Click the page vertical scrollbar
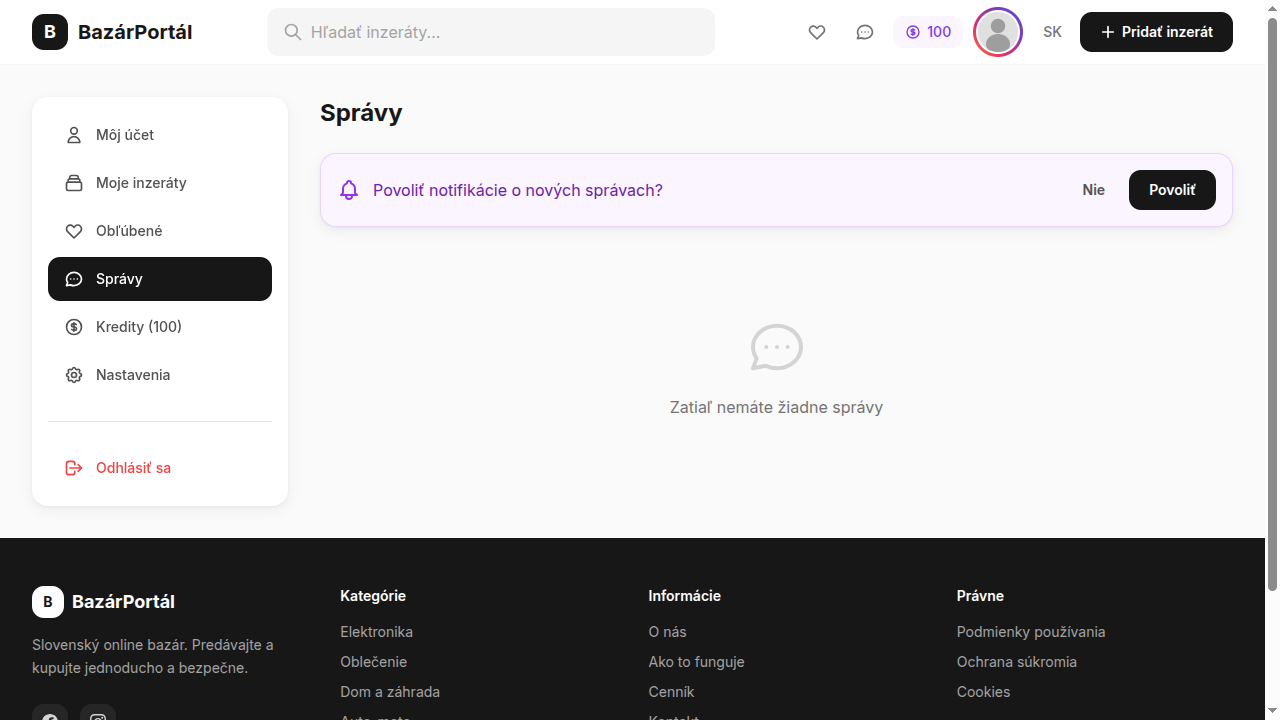The height and width of the screenshot is (720, 1280). tap(1272, 300)
